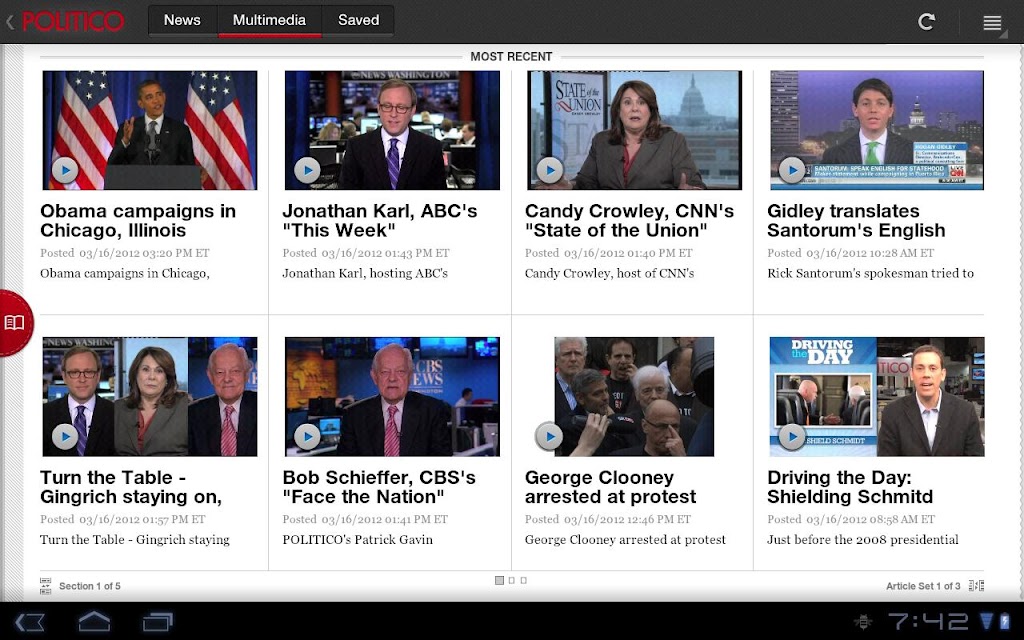Play the Gidley translates Santorum video
This screenshot has width=1024, height=640.
click(792, 170)
